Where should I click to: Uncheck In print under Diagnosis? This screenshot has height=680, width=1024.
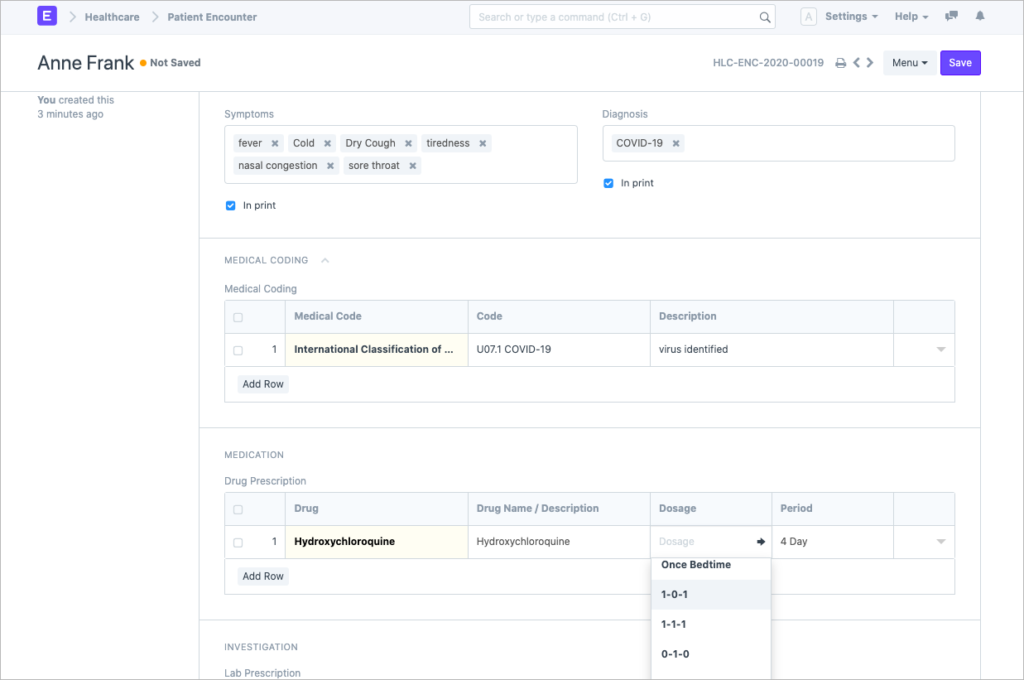coord(609,184)
